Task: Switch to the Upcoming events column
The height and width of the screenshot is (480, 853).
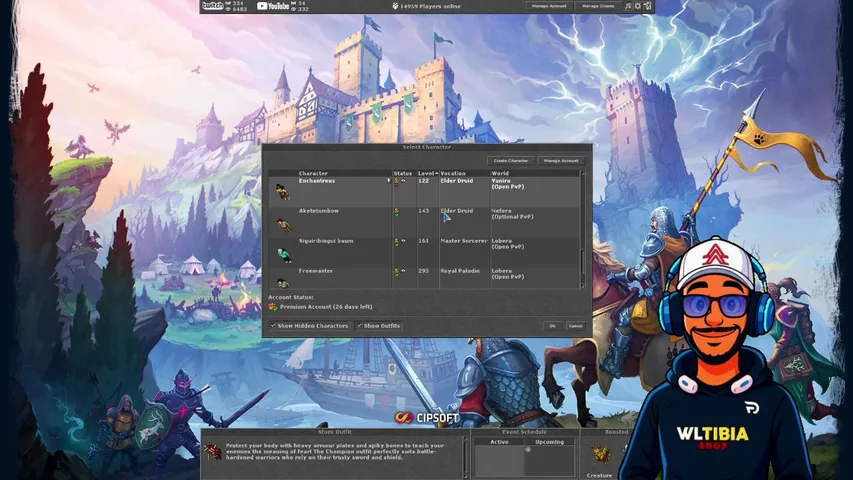Action: (x=549, y=442)
